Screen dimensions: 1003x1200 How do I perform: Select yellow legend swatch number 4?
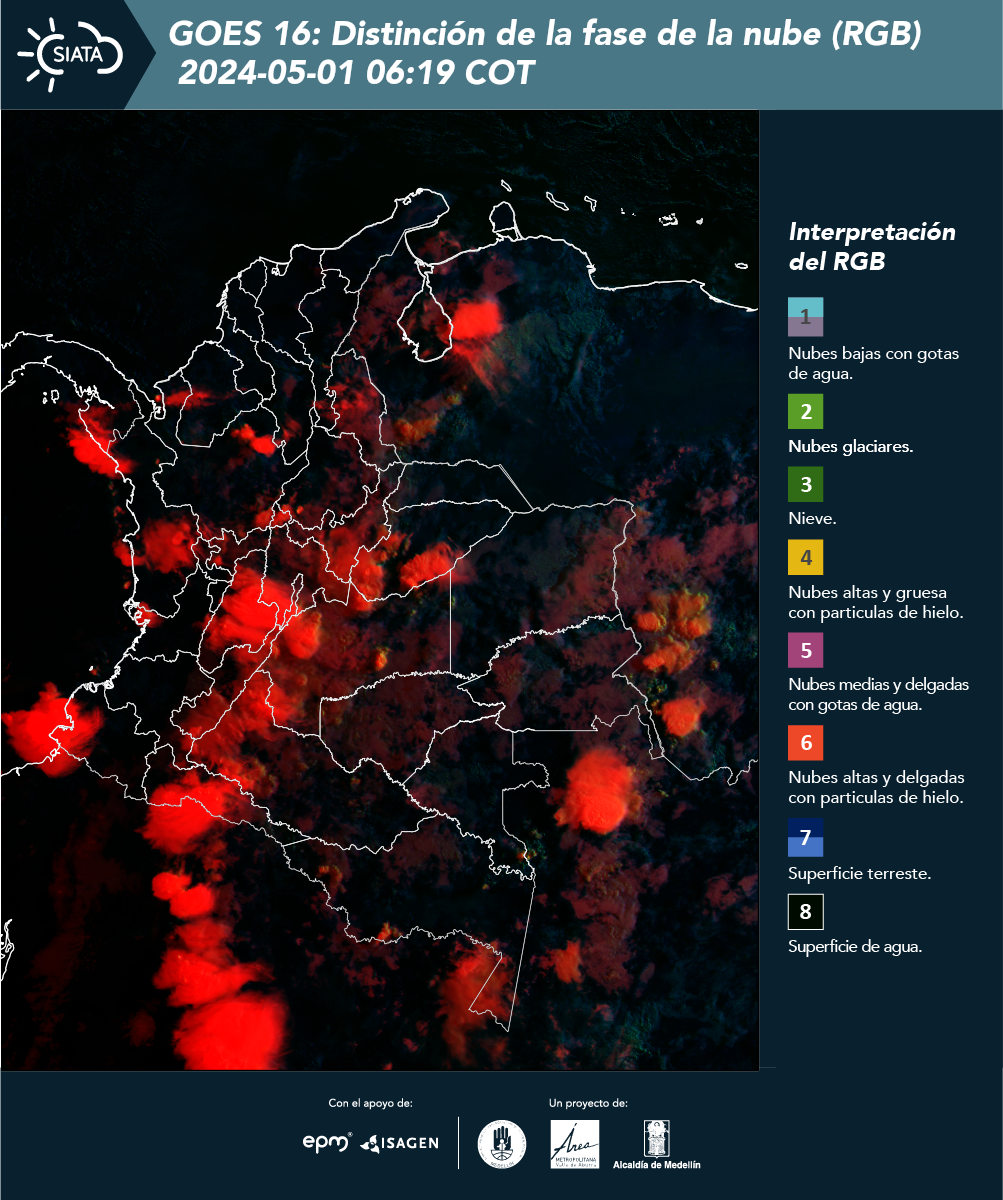[806, 557]
